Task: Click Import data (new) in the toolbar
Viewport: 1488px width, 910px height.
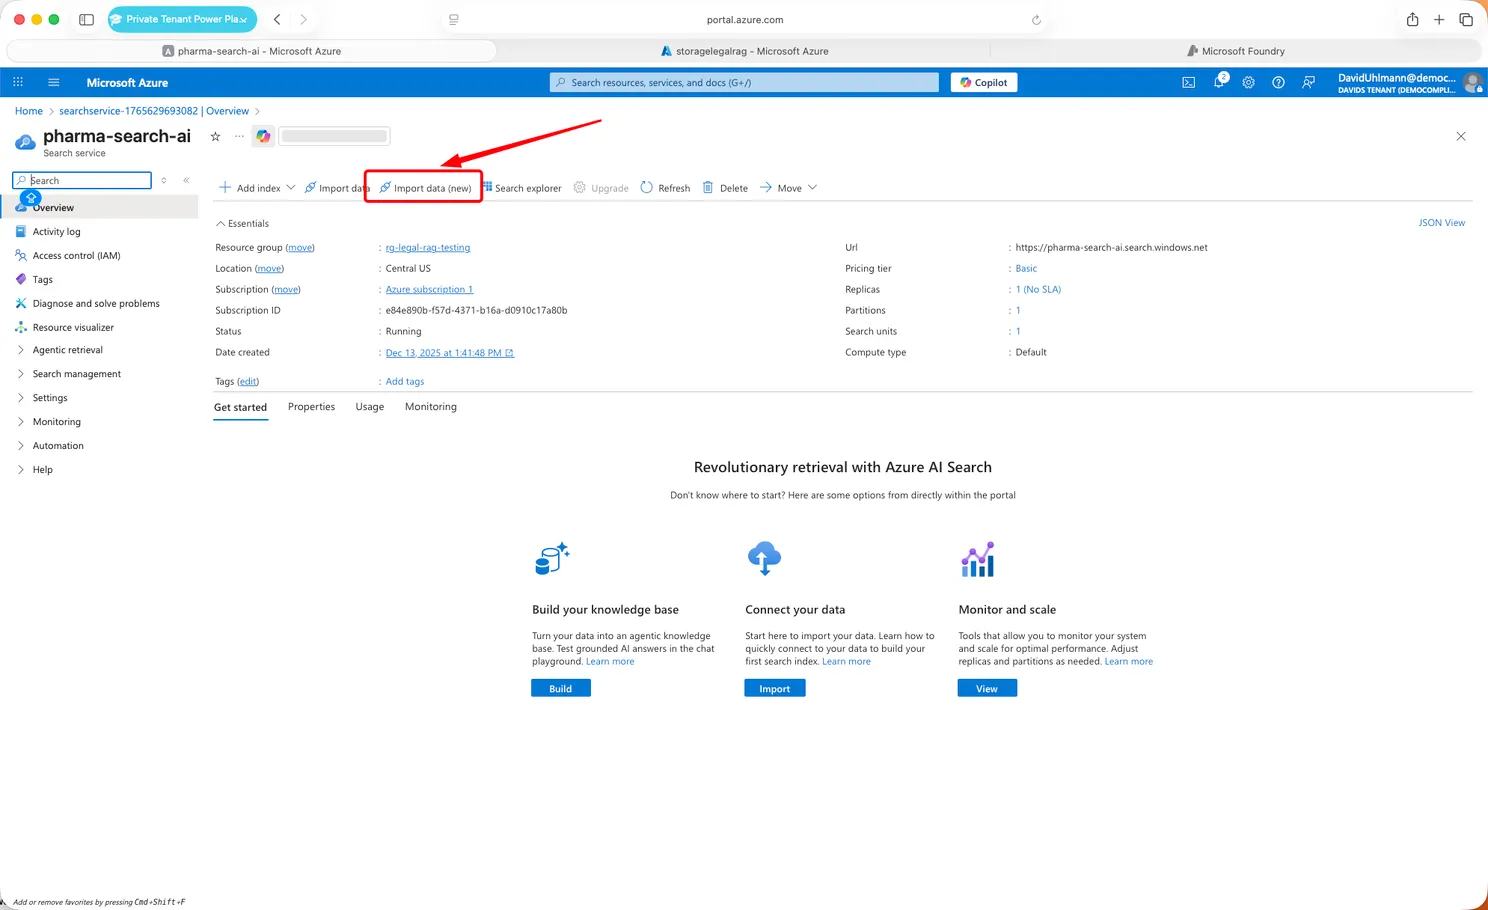Action: tap(425, 188)
